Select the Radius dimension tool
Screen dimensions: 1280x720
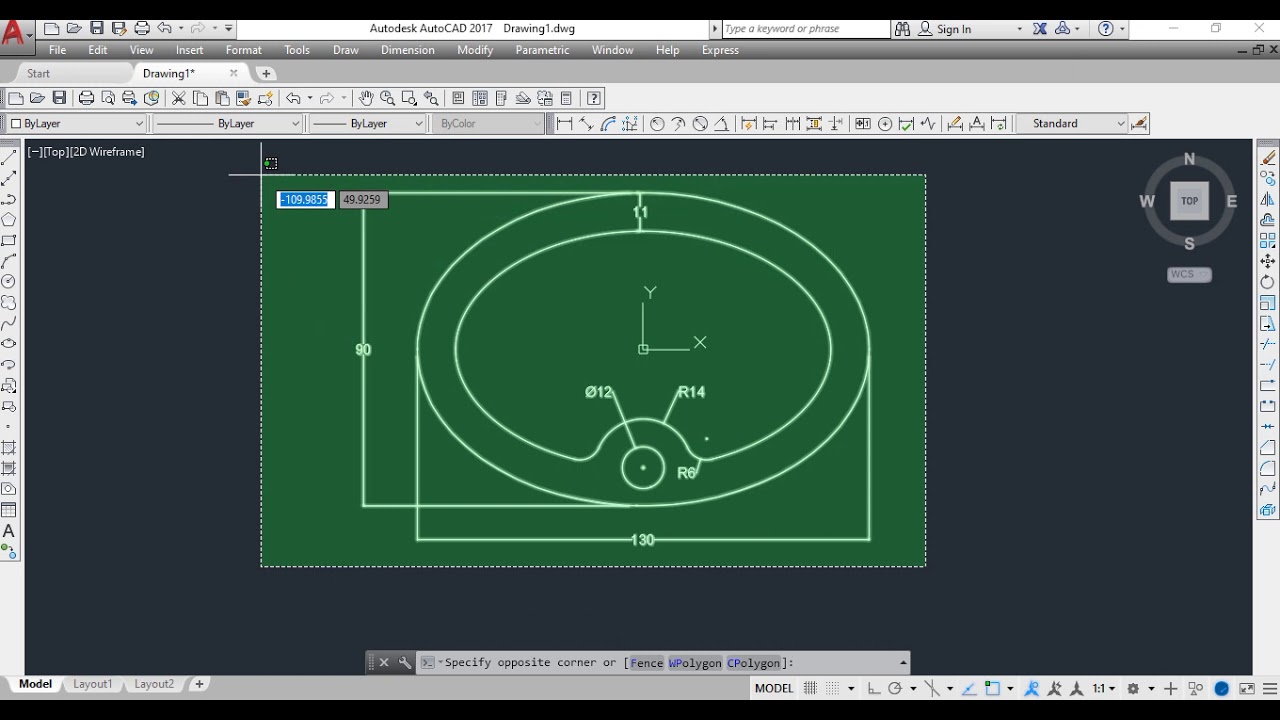(x=657, y=124)
